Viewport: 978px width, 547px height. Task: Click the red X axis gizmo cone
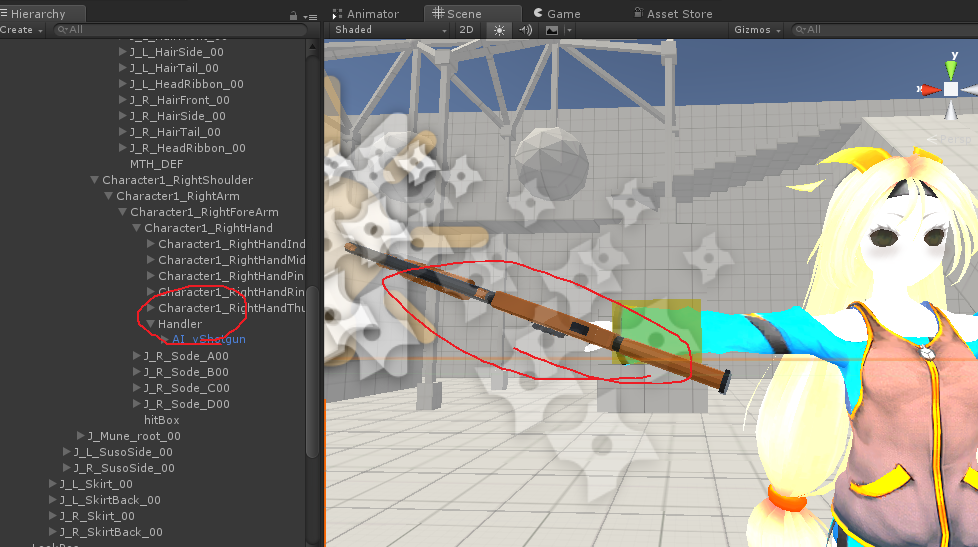pyautogui.click(x=930, y=90)
